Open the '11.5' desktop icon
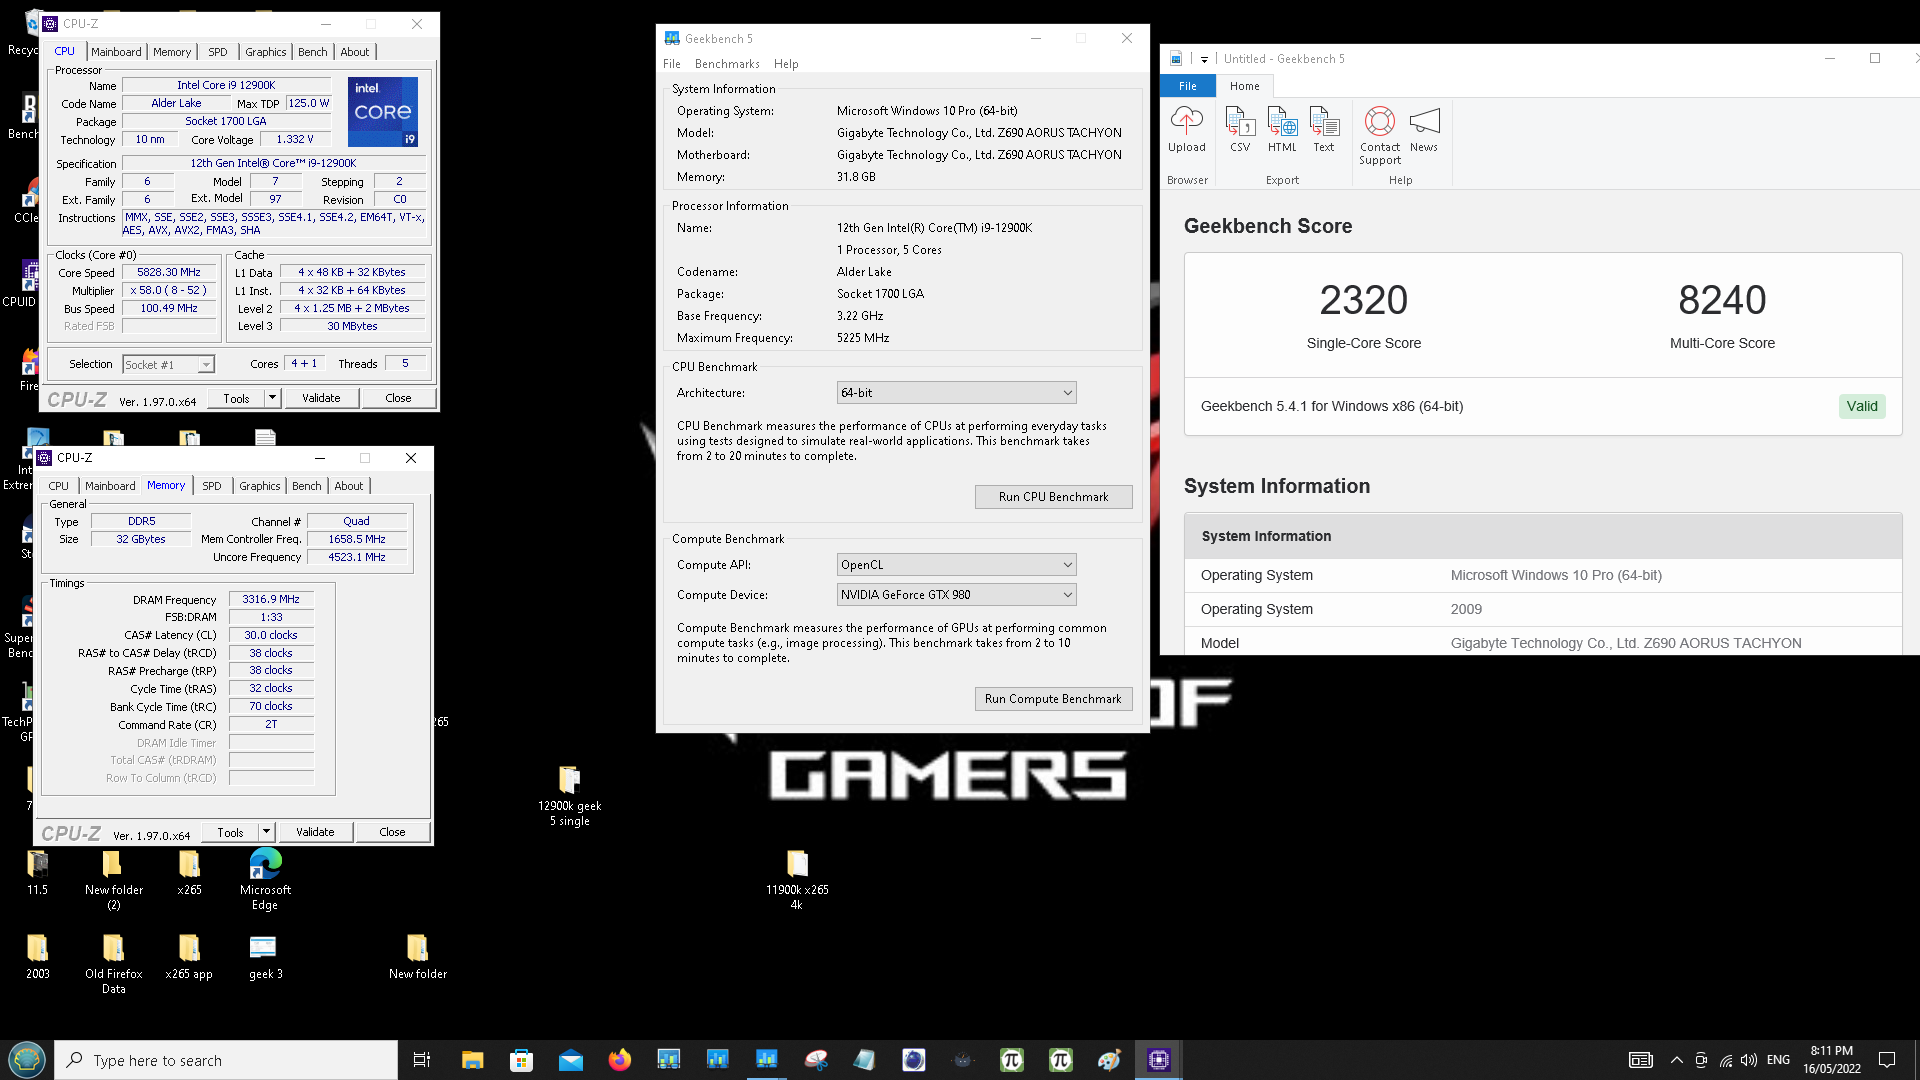The width and height of the screenshot is (1920, 1080). coord(37,873)
